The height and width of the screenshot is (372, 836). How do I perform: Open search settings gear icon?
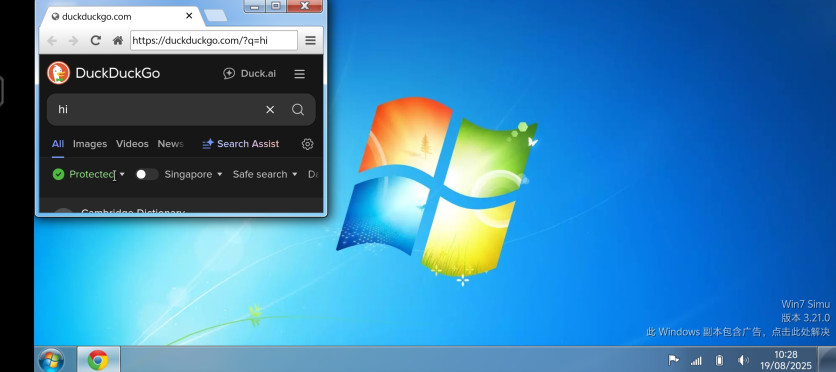click(x=308, y=144)
